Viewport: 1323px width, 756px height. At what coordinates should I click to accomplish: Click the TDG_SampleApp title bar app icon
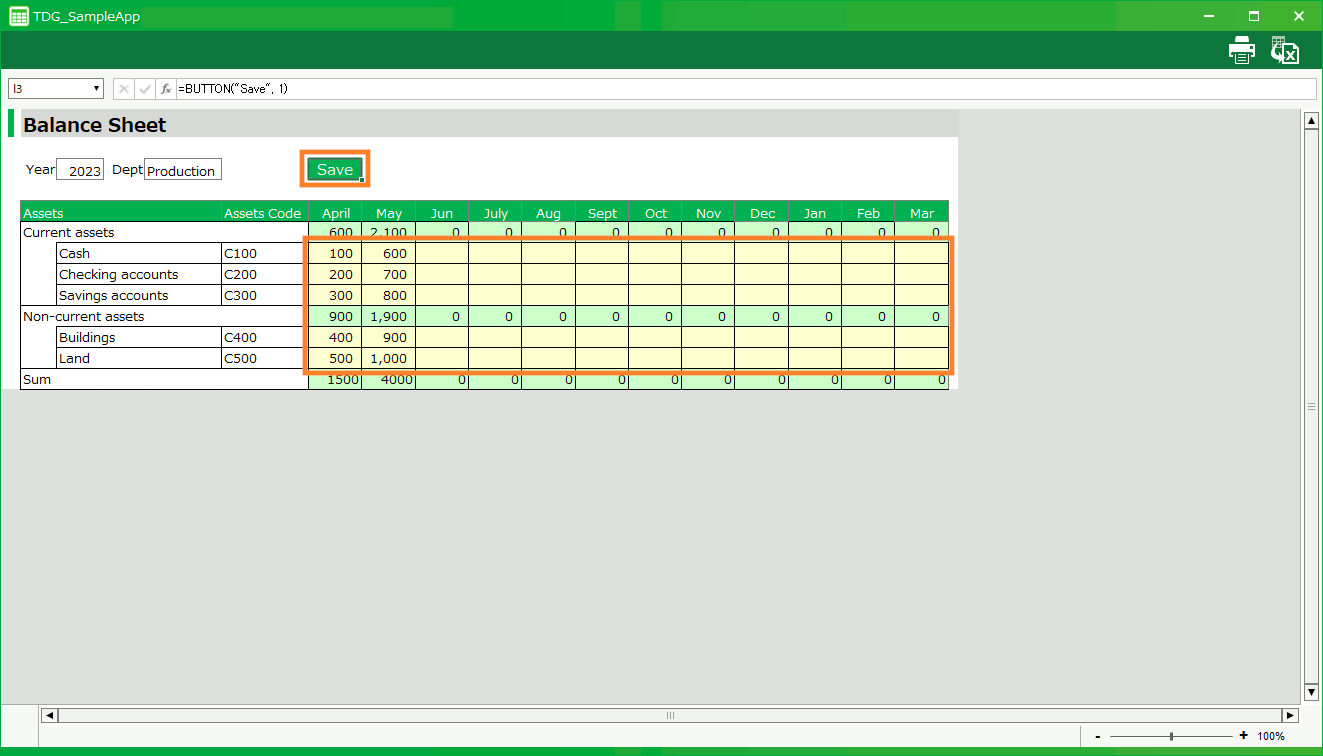pyautogui.click(x=18, y=16)
